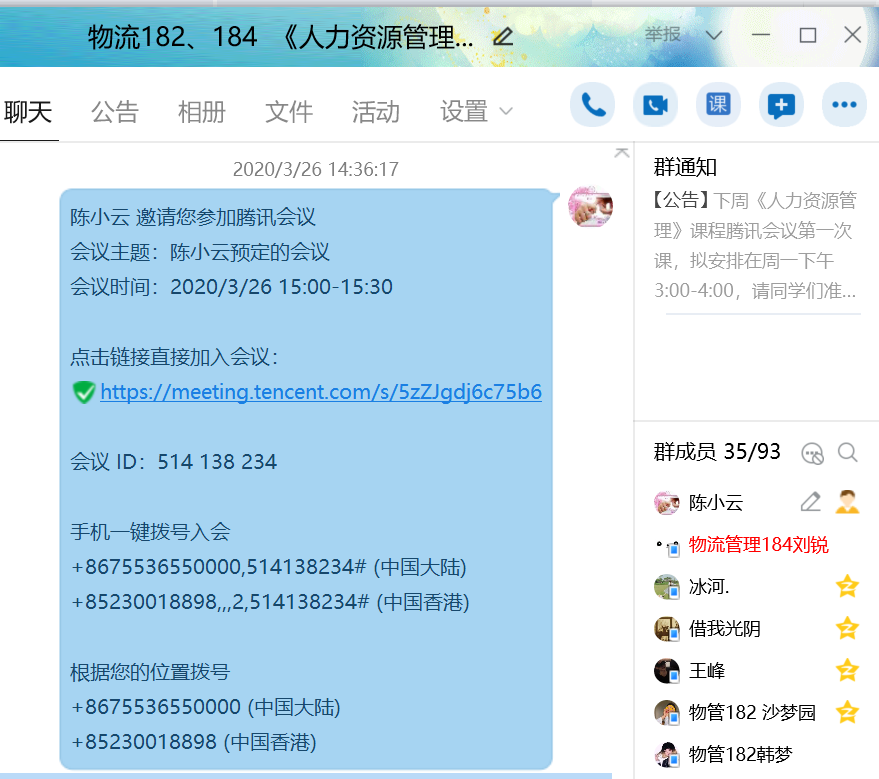Image resolution: width=879 pixels, height=779 pixels.
Task: Click 会议主题:陈小云预定的会议 line
Action: coord(200,252)
